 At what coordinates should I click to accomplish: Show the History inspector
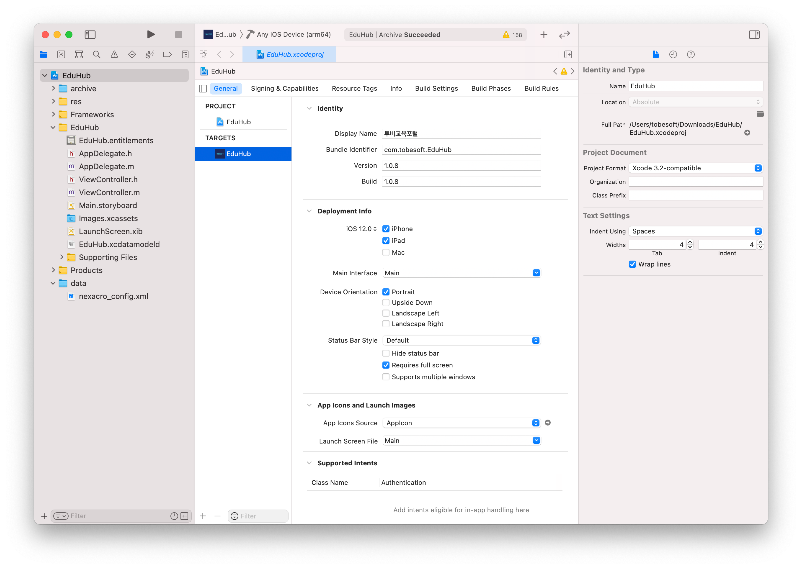coord(673,54)
